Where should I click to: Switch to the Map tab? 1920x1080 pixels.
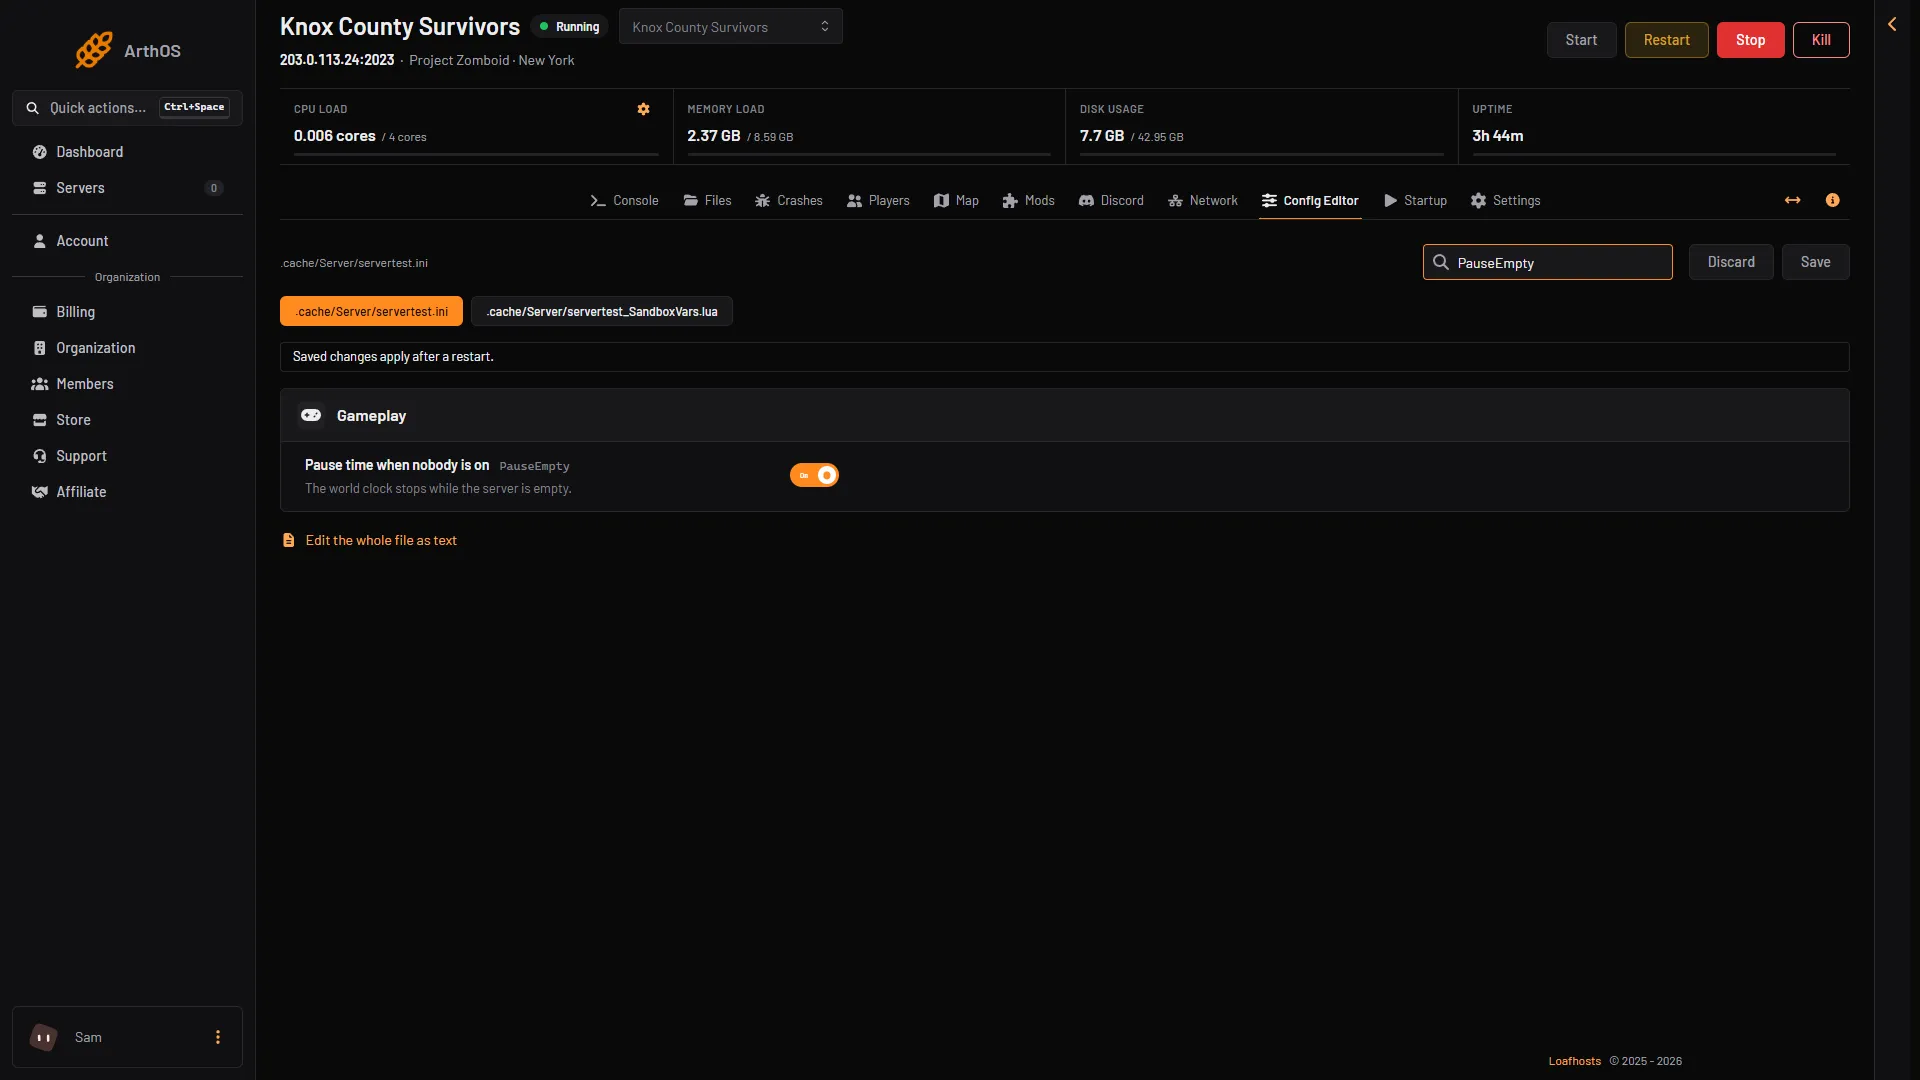[x=956, y=200]
